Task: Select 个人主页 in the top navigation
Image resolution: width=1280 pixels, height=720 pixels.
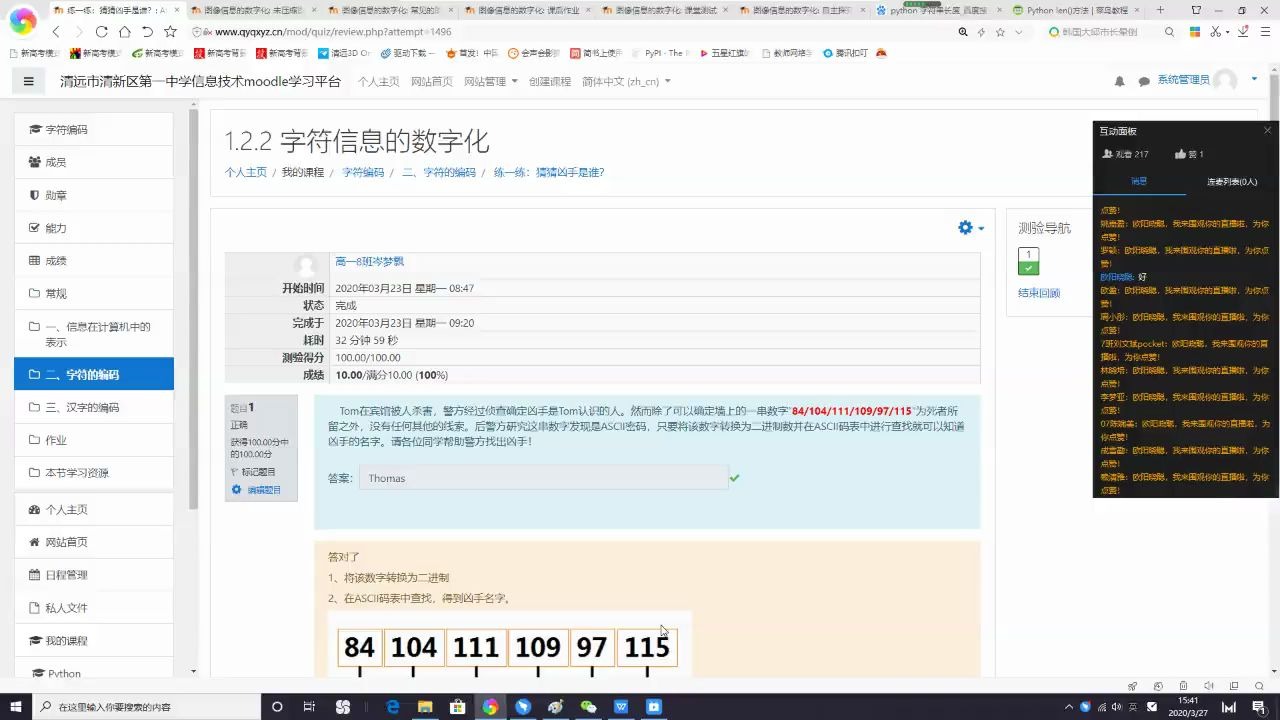Action: 378,81
